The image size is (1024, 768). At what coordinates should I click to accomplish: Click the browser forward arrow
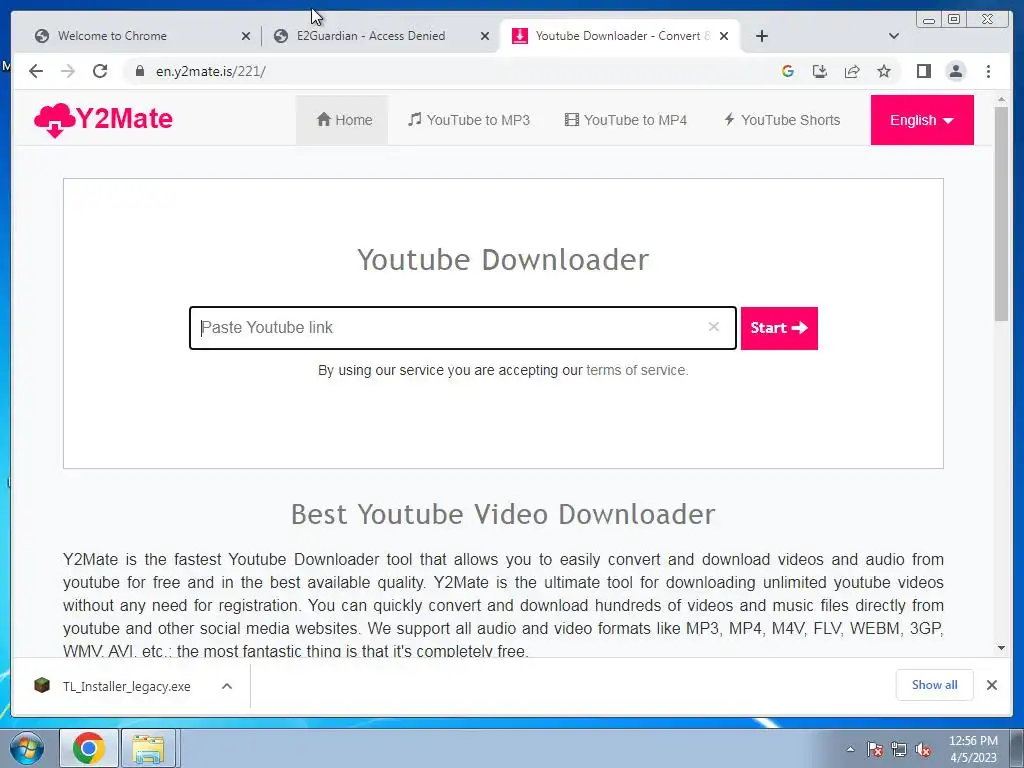point(68,71)
